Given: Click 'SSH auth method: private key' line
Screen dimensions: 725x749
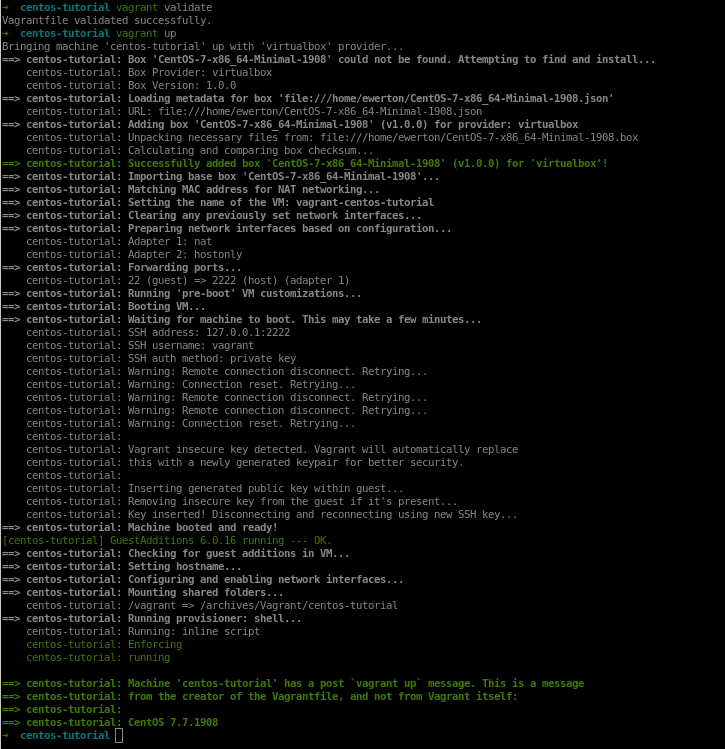Looking at the screenshot, I should point(161,358).
